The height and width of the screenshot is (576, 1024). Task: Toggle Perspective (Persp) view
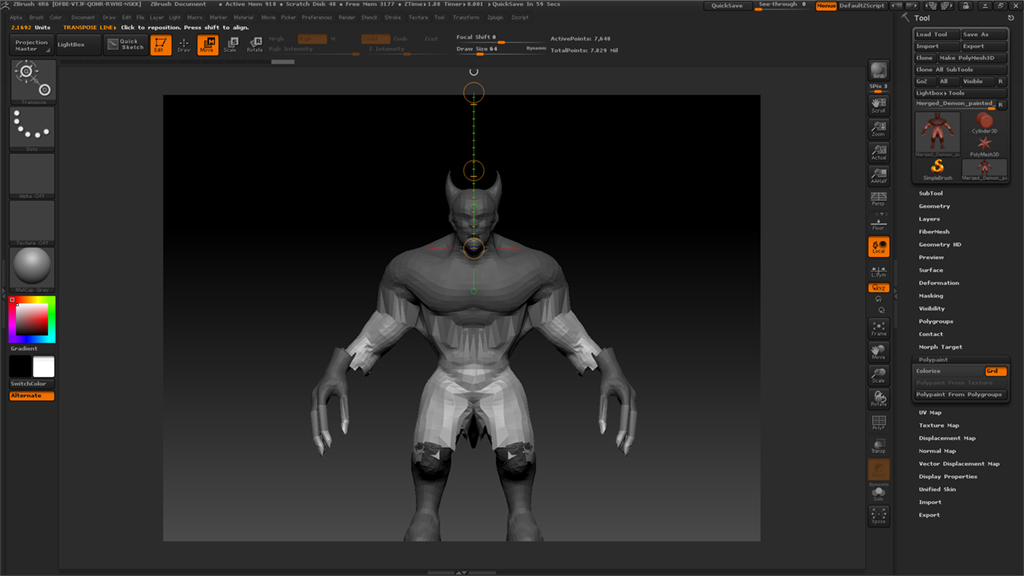click(878, 198)
